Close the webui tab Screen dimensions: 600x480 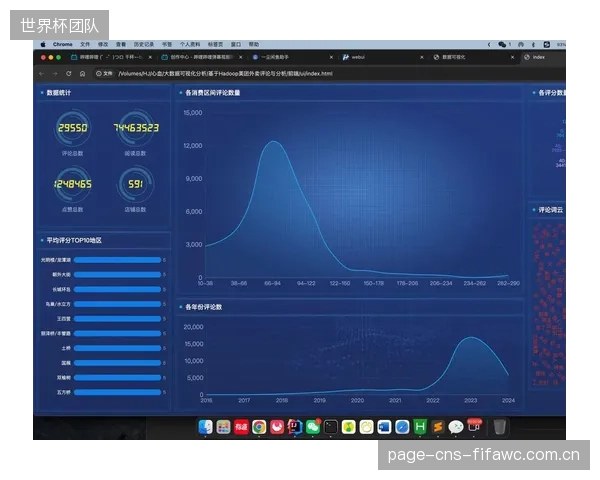[x=422, y=57]
